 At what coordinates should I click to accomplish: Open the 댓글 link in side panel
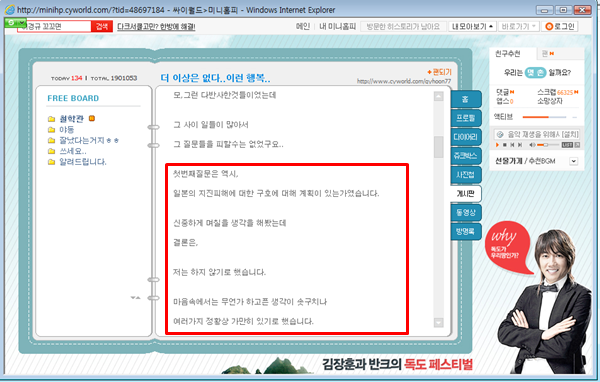click(503, 92)
